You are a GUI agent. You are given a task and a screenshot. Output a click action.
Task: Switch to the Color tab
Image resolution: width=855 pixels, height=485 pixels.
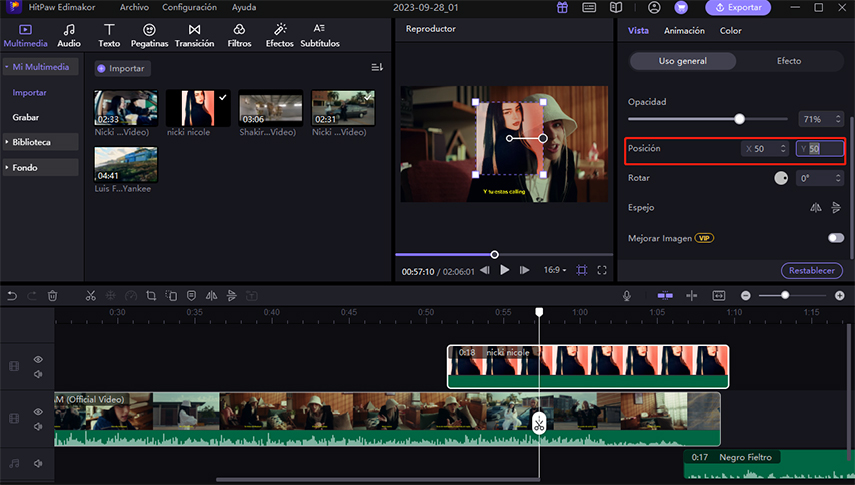pos(730,31)
